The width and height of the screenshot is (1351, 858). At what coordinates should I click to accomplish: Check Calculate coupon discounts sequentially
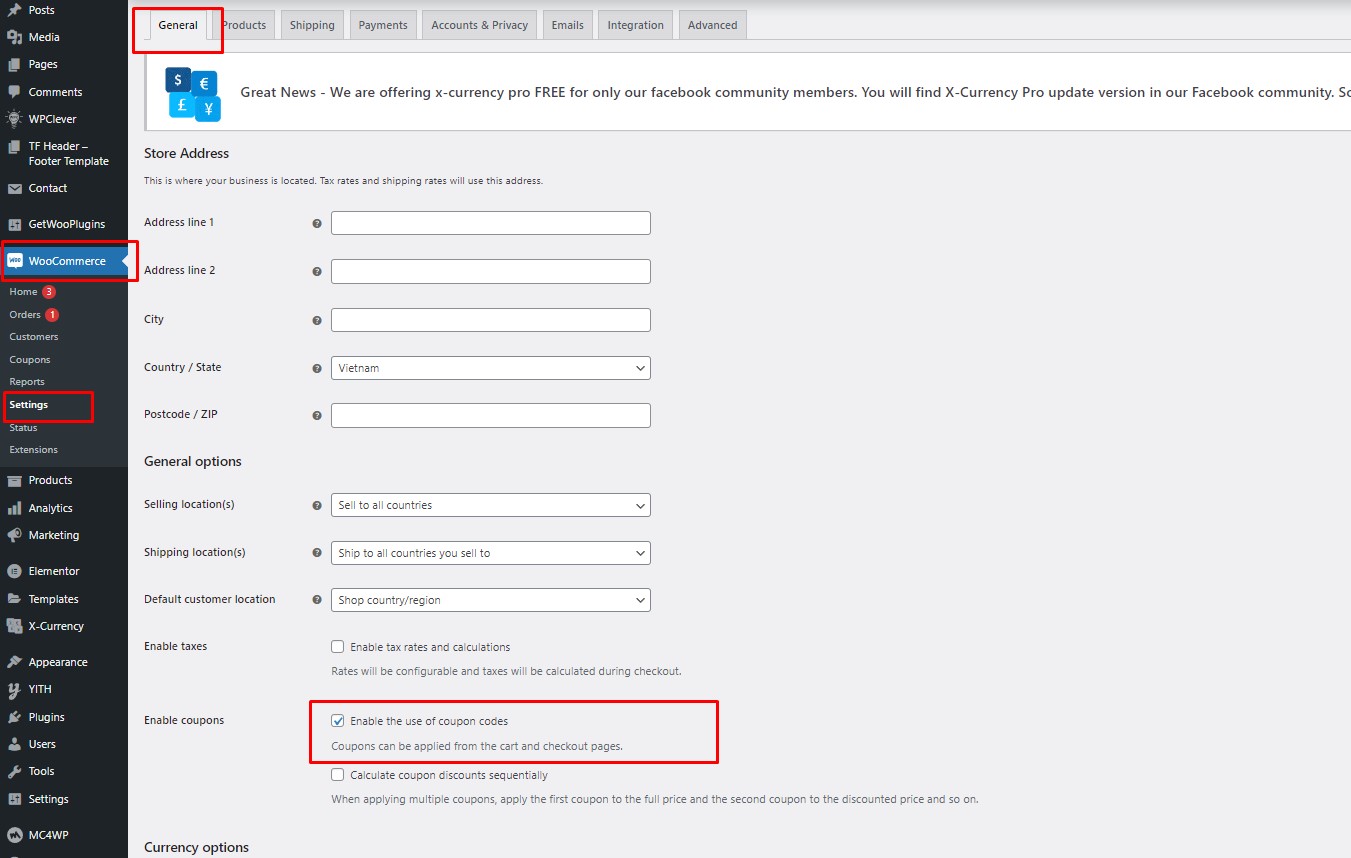[338, 775]
